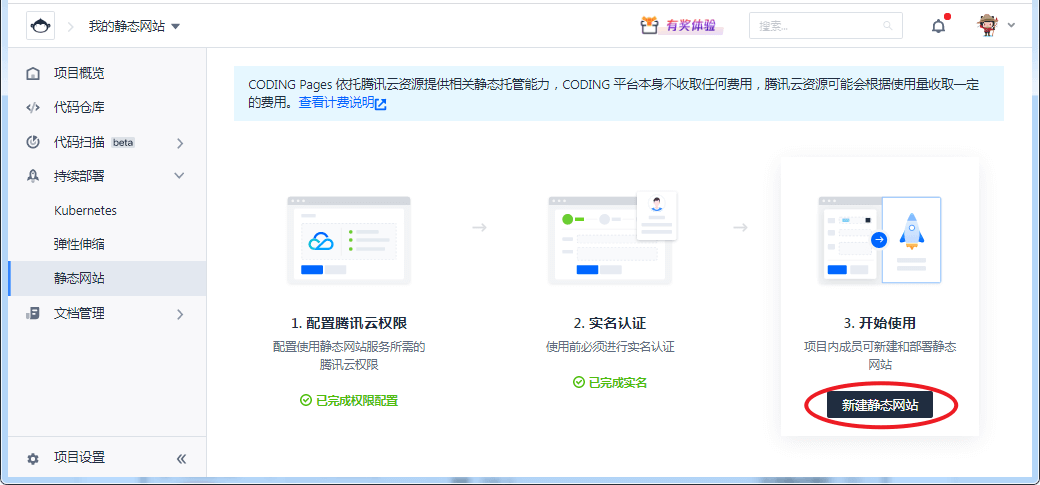Image resolution: width=1040 pixels, height=485 pixels.
Task: Select the 静态网站 submenu item
Action: pyautogui.click(x=107, y=279)
